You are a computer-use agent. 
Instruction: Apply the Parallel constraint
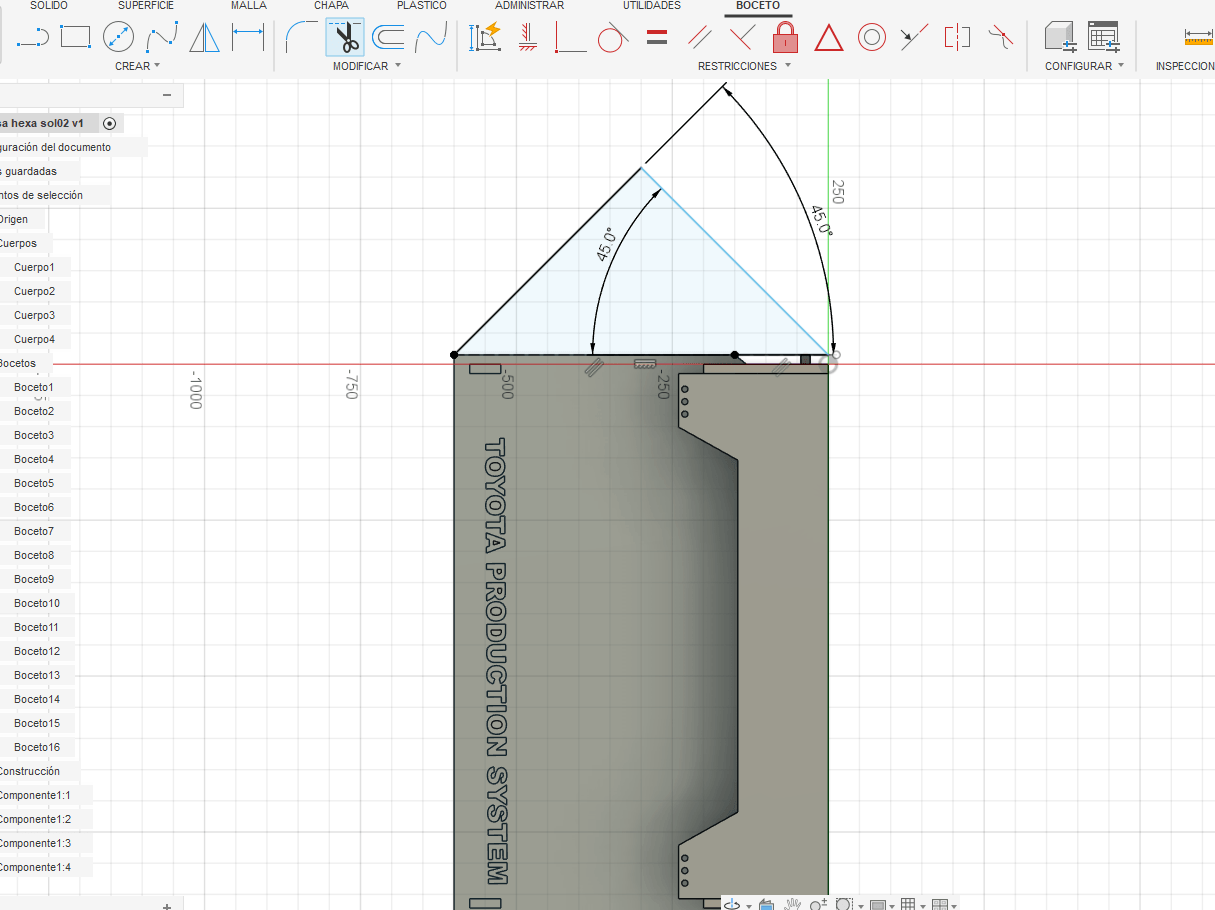[x=700, y=39]
